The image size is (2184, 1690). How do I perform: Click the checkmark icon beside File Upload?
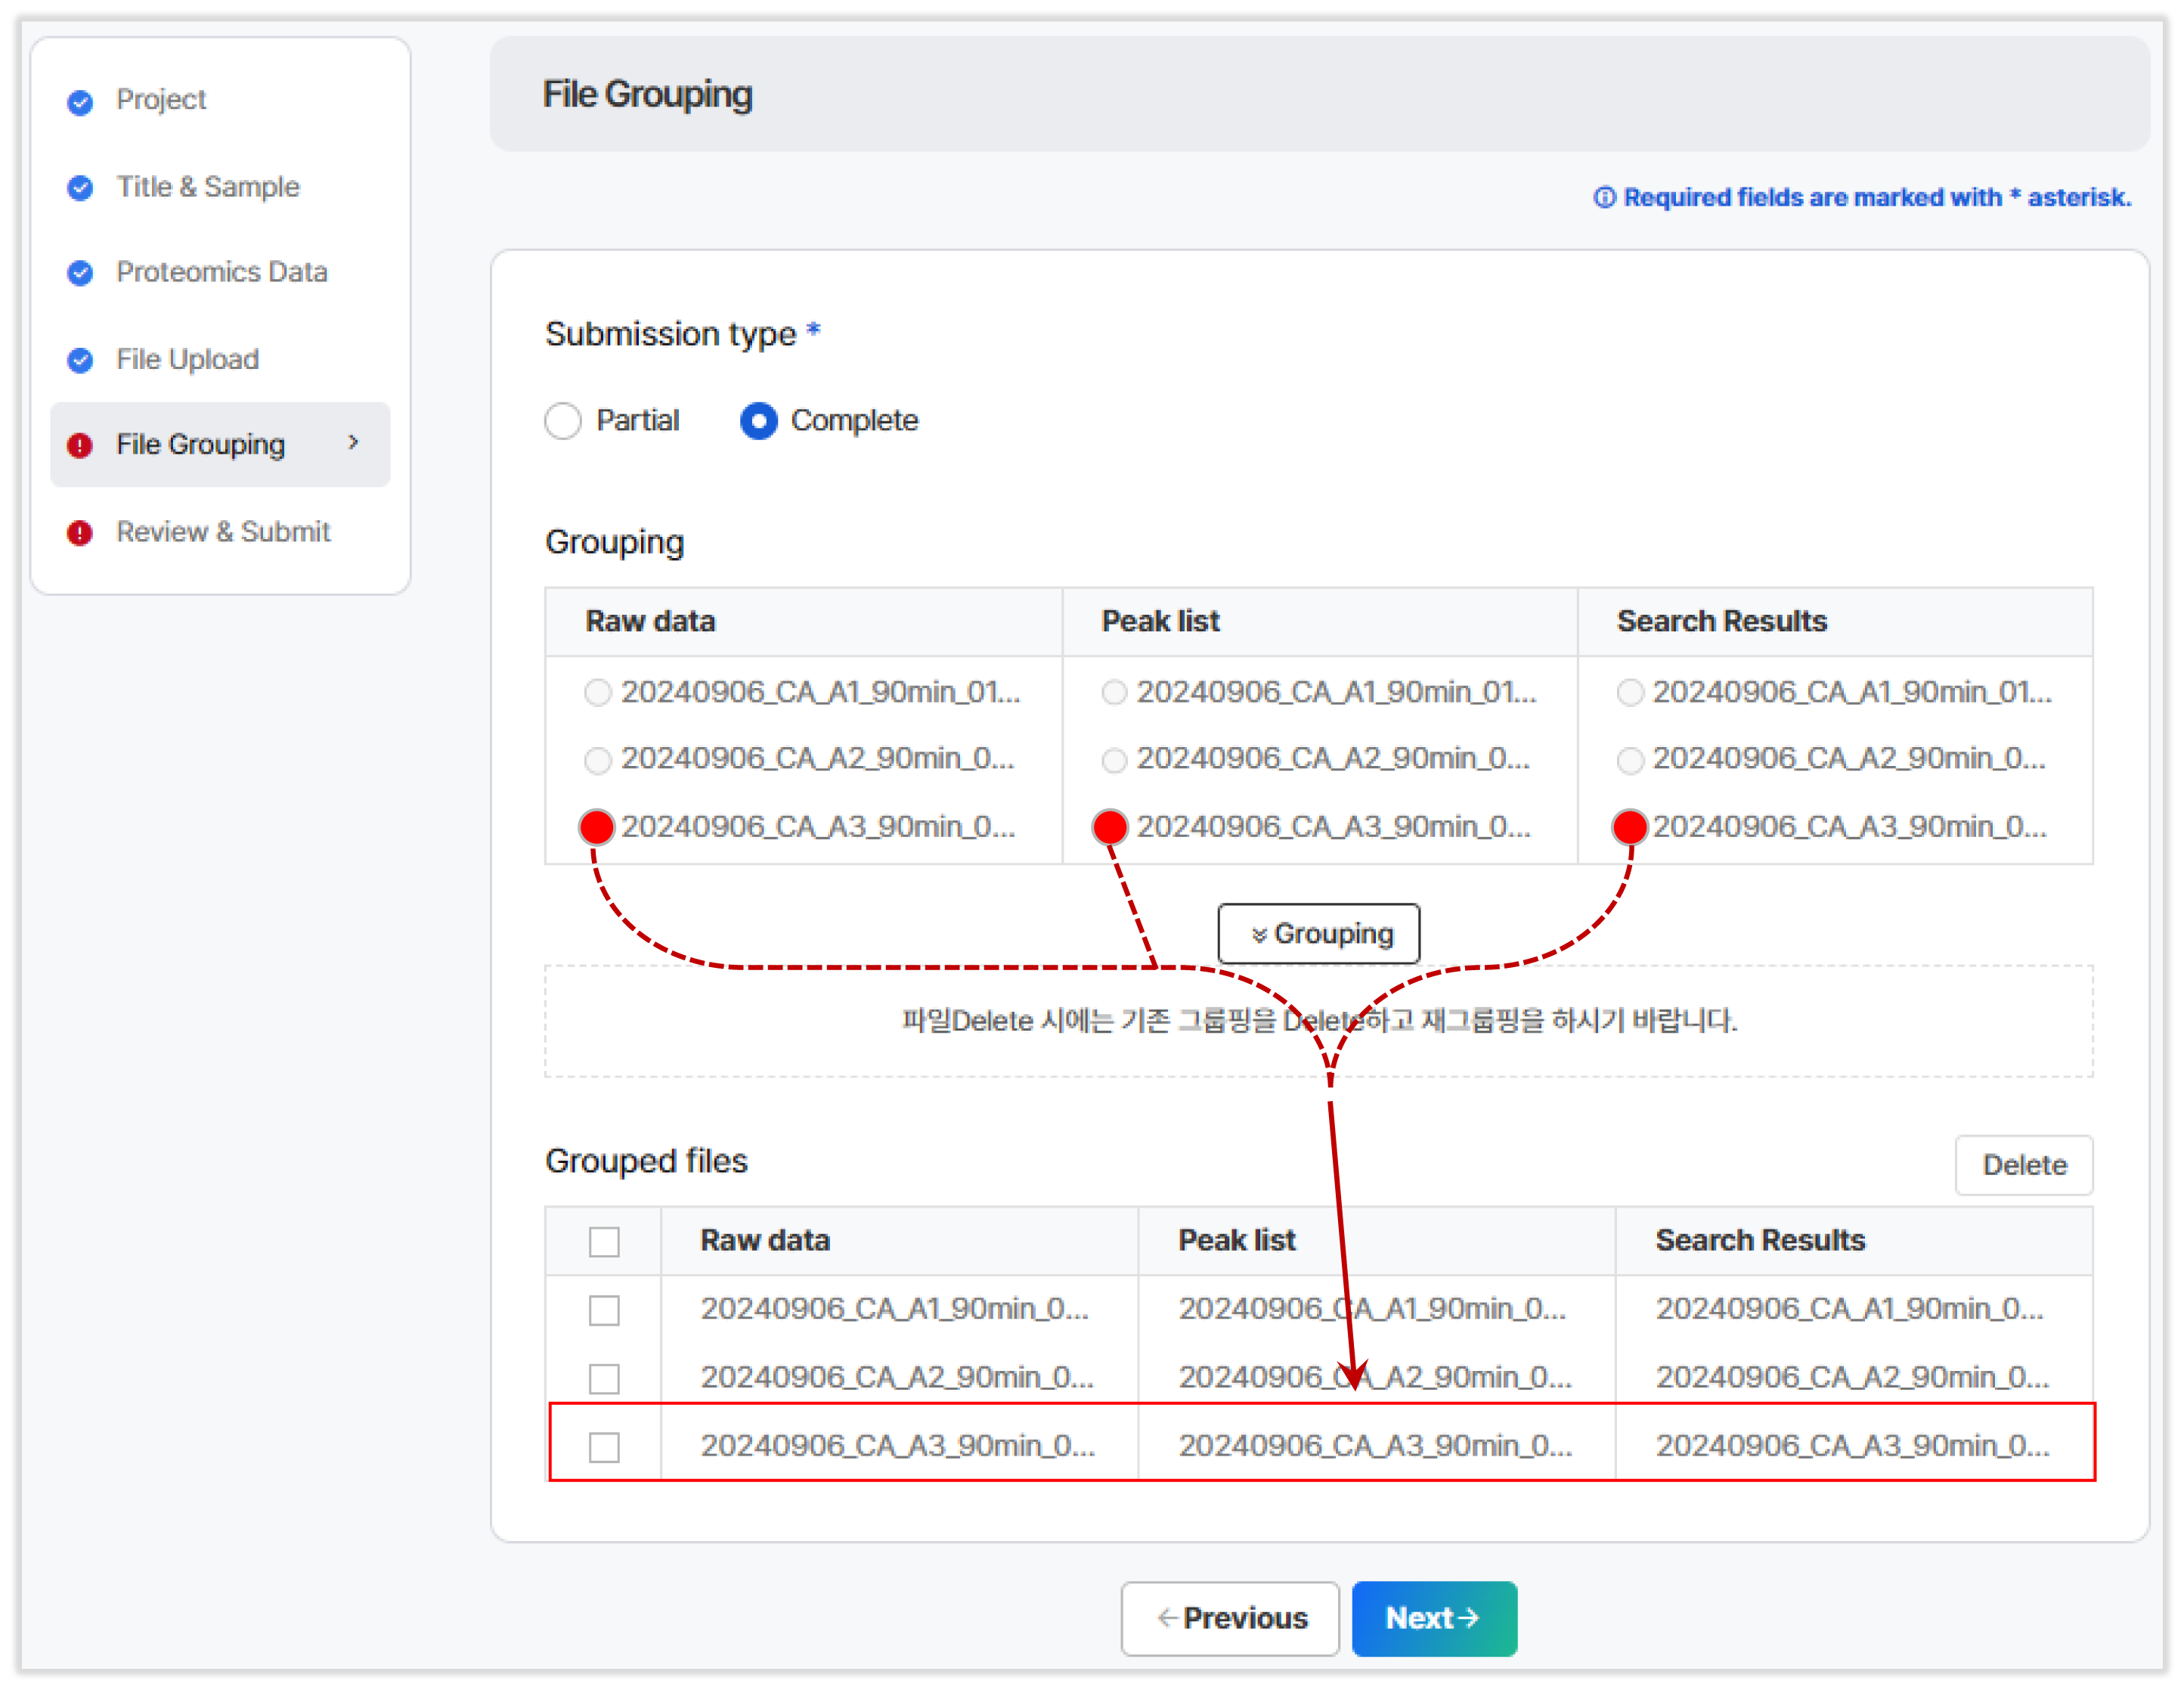(x=80, y=360)
